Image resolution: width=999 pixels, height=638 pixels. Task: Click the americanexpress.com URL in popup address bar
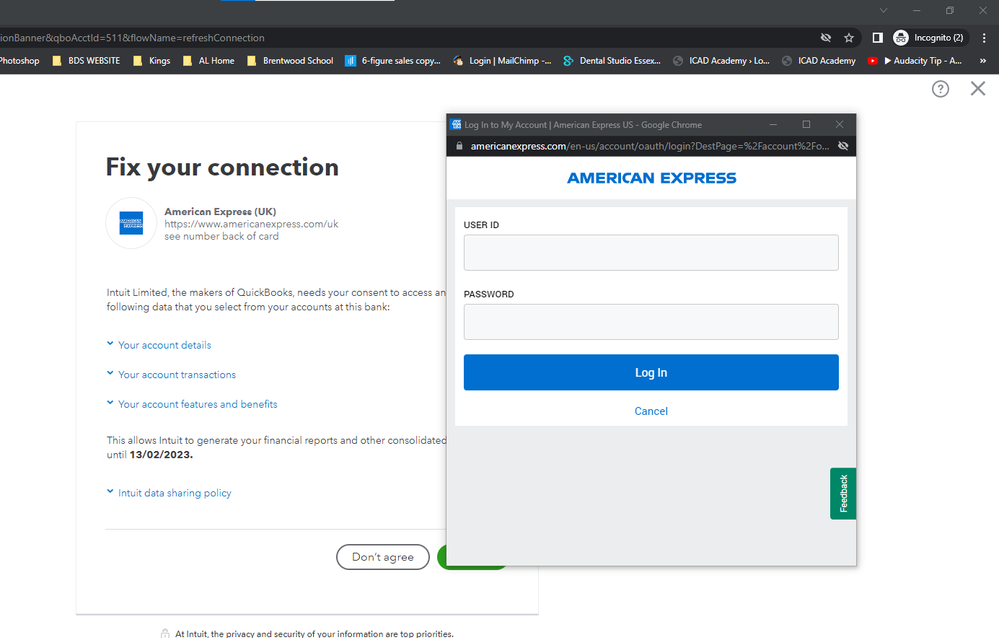tap(649, 146)
